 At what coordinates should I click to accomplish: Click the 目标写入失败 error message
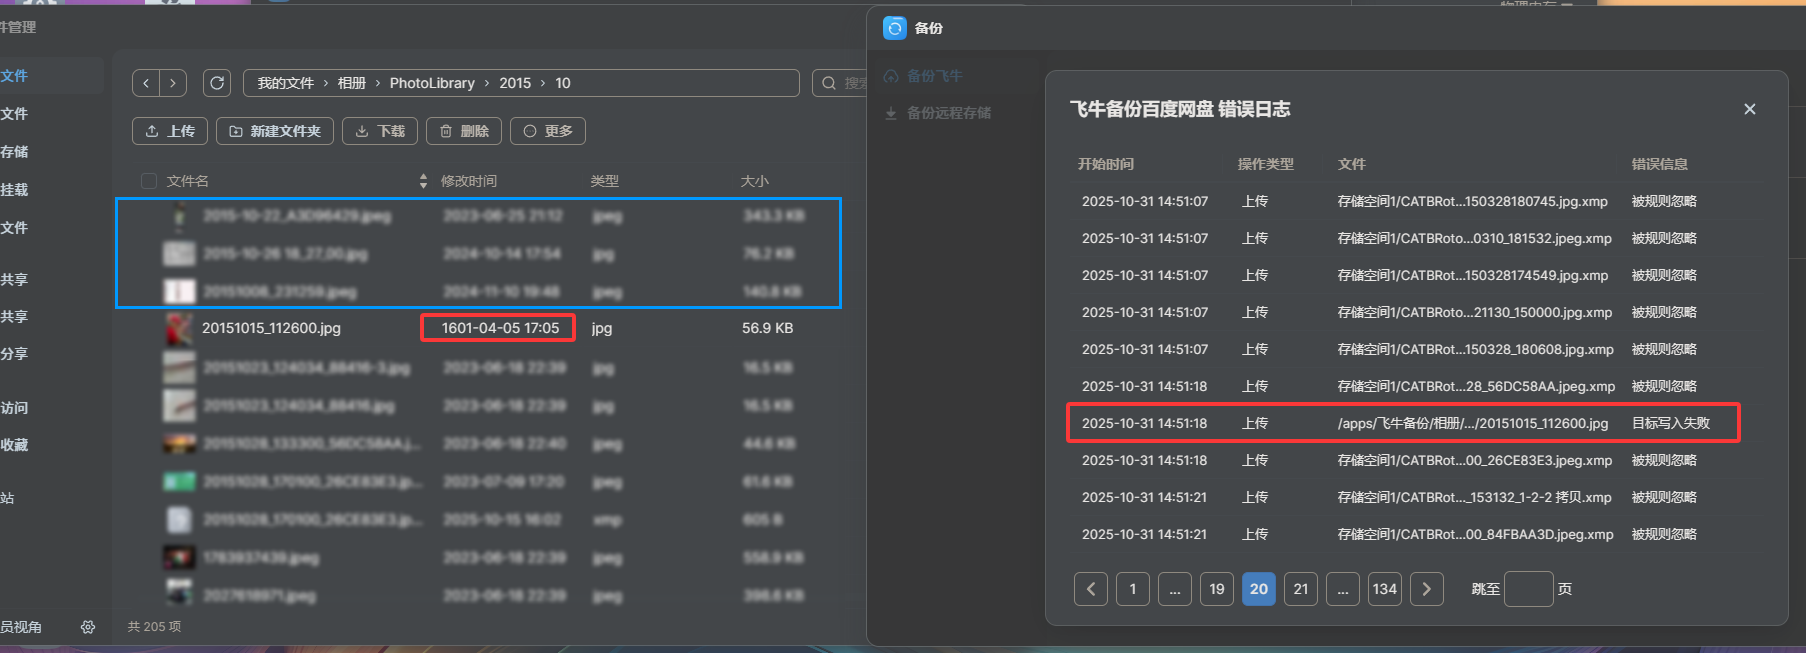click(1671, 423)
